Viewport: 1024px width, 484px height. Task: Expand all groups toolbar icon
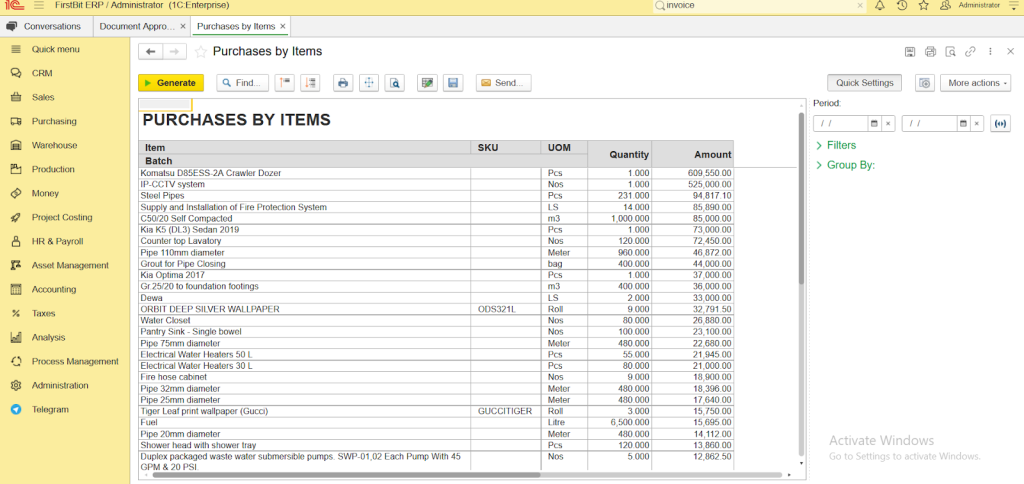(x=311, y=83)
